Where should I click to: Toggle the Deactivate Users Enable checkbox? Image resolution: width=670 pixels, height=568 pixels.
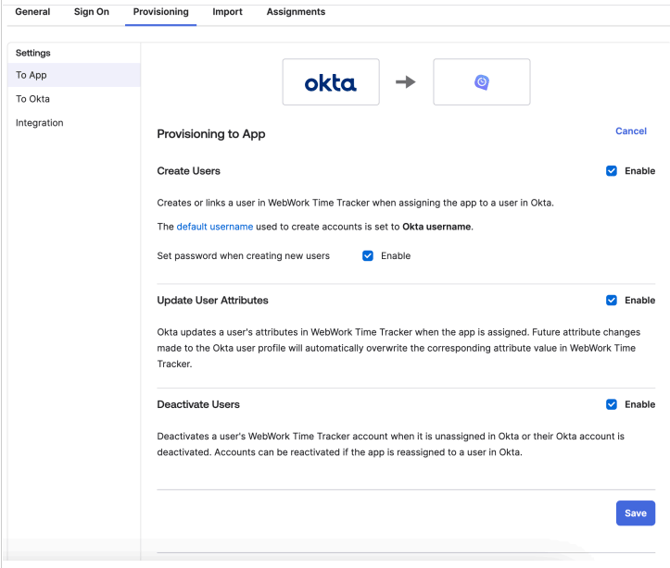click(611, 405)
